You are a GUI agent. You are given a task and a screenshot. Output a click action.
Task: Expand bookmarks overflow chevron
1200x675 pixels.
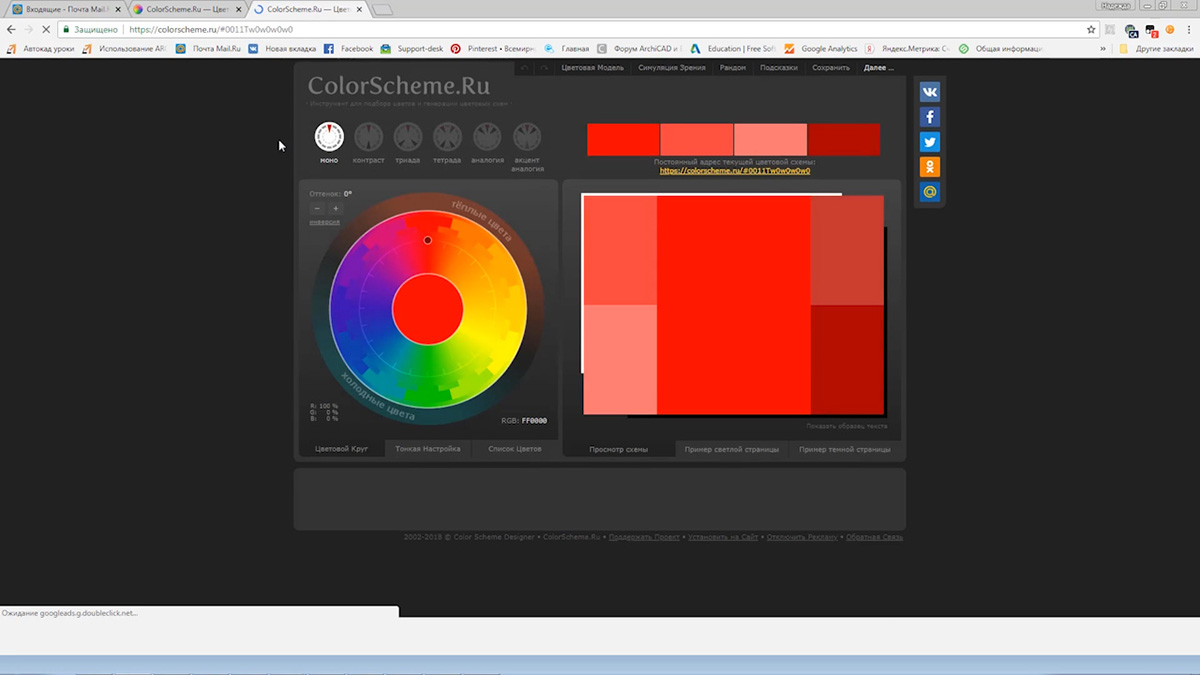pyautogui.click(x=1103, y=48)
